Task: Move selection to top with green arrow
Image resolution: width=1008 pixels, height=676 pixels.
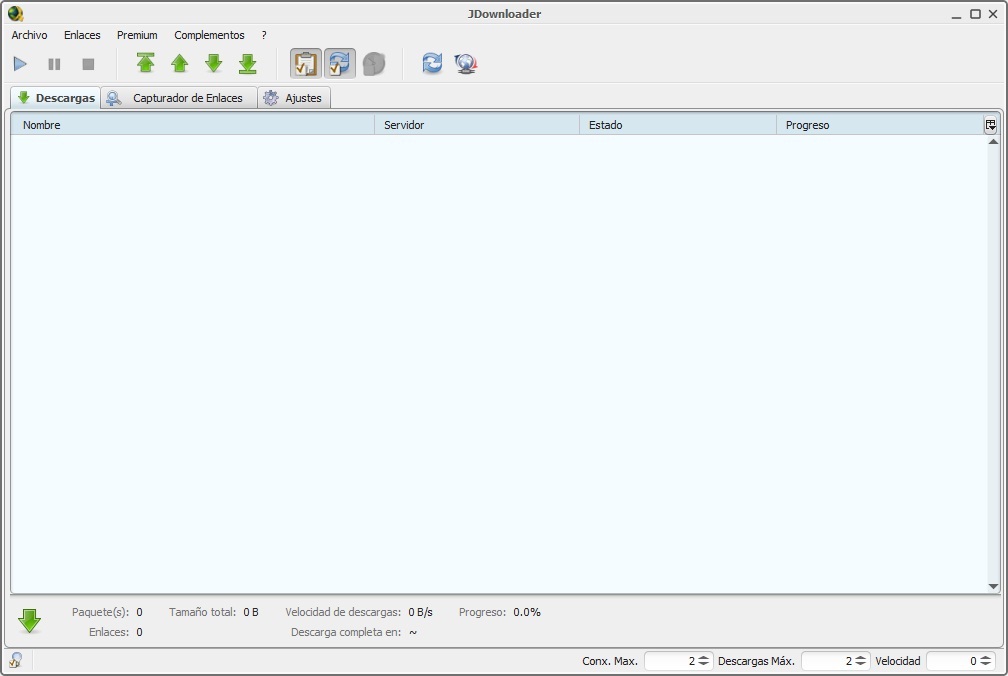Action: pos(145,63)
